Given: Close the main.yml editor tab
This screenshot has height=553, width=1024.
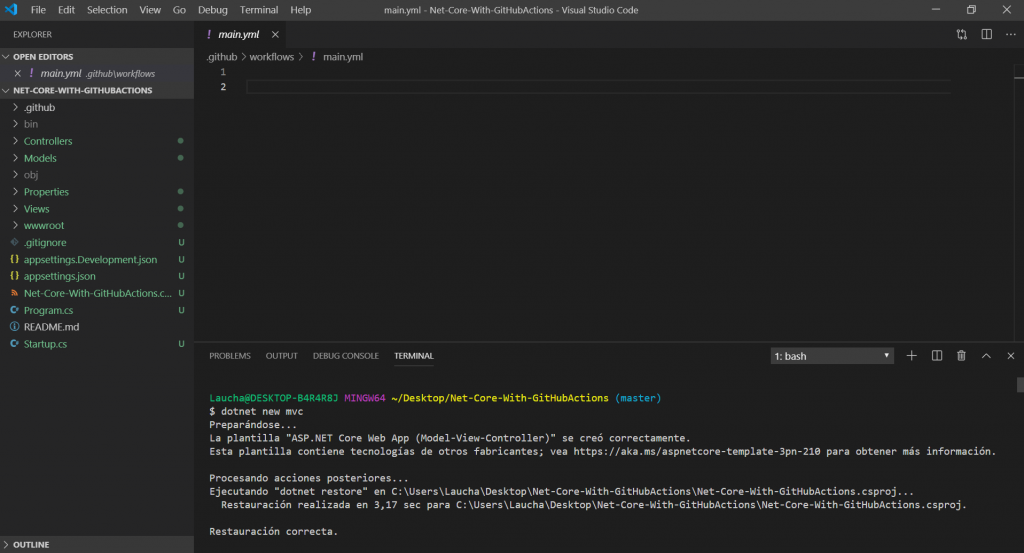Looking at the screenshot, I should (275, 35).
